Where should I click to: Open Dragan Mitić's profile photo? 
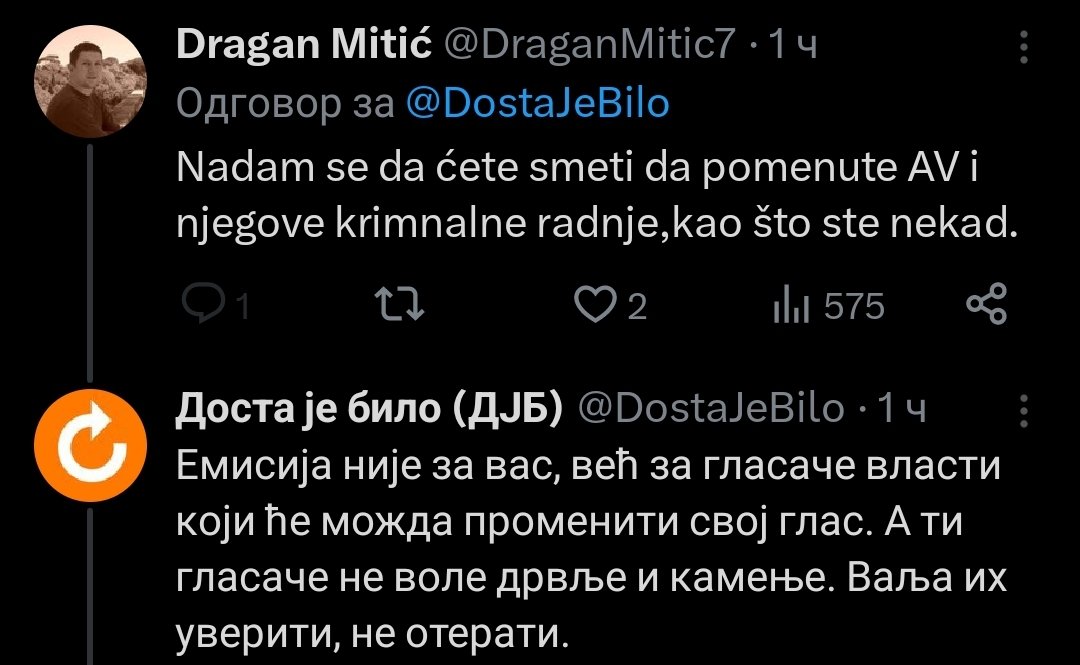[91, 82]
